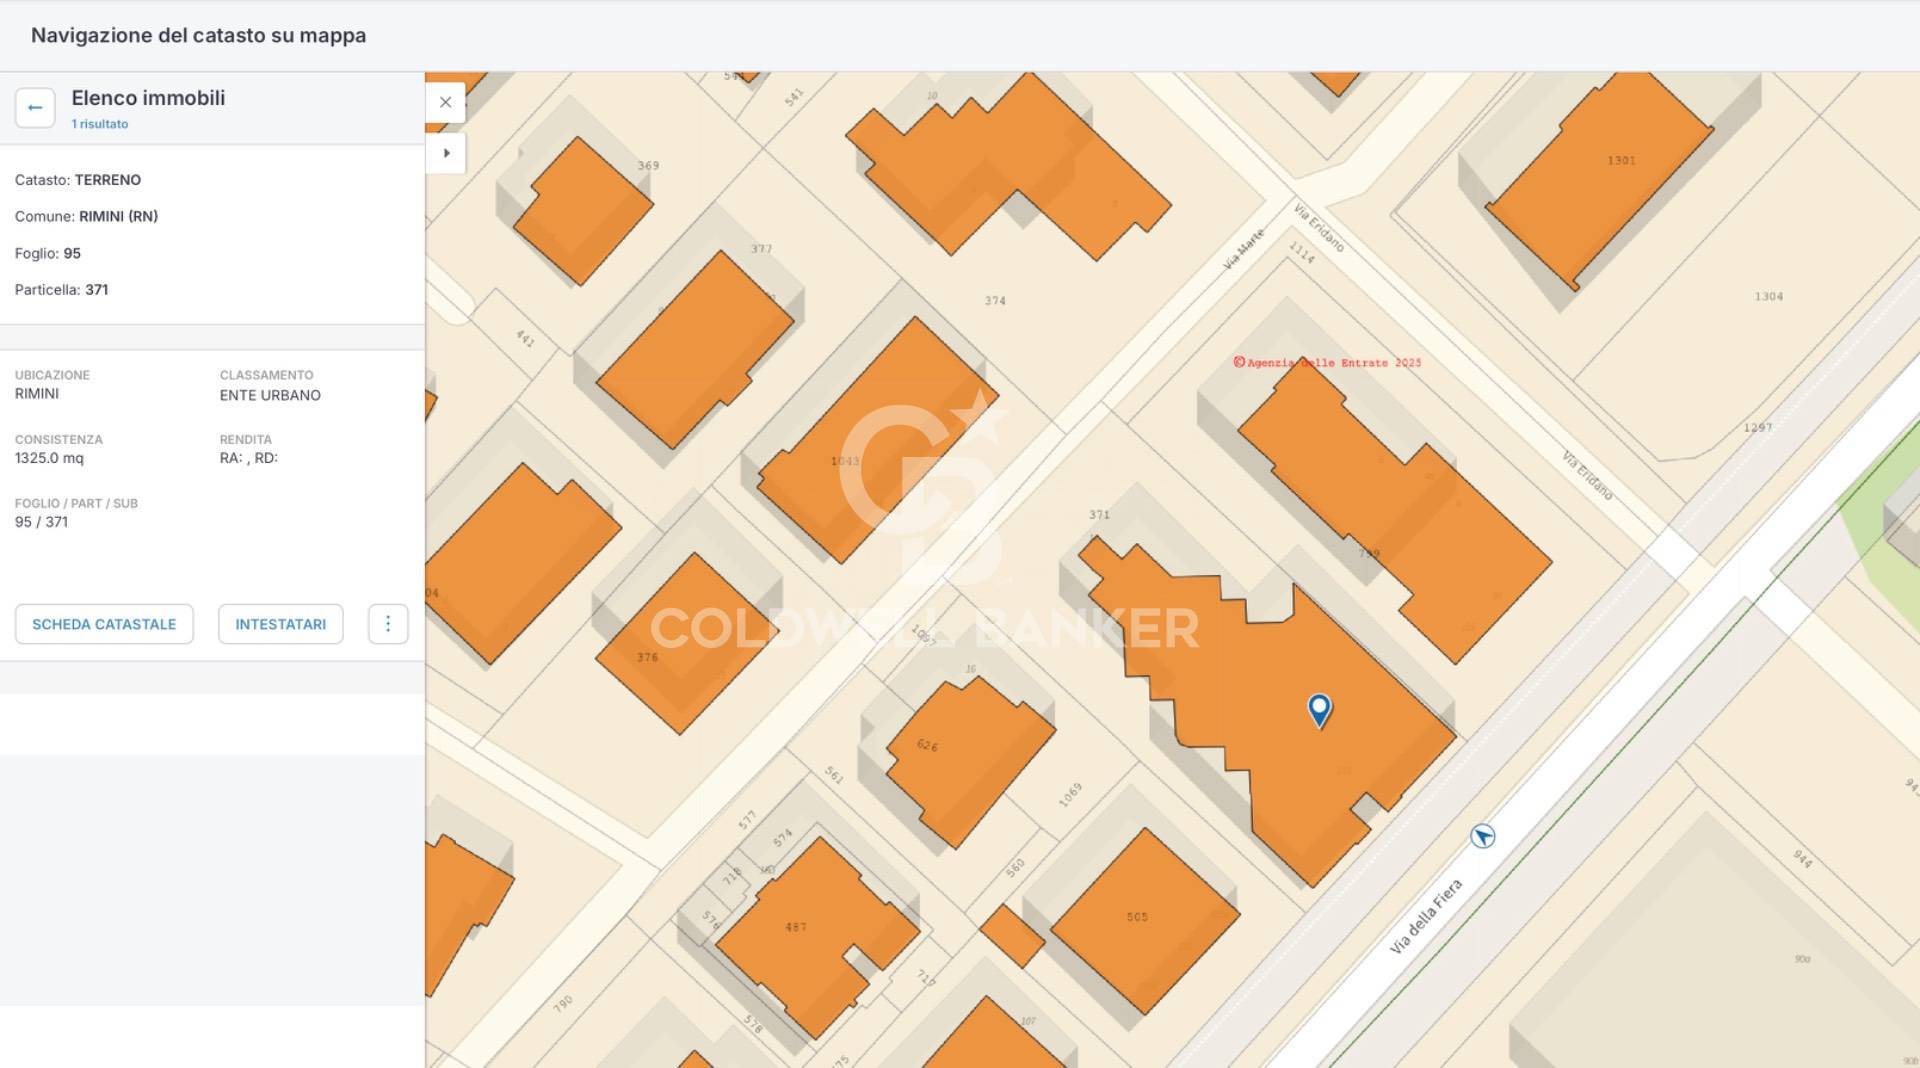Click the '1325.0 mq' consistenza value

pyautogui.click(x=49, y=458)
